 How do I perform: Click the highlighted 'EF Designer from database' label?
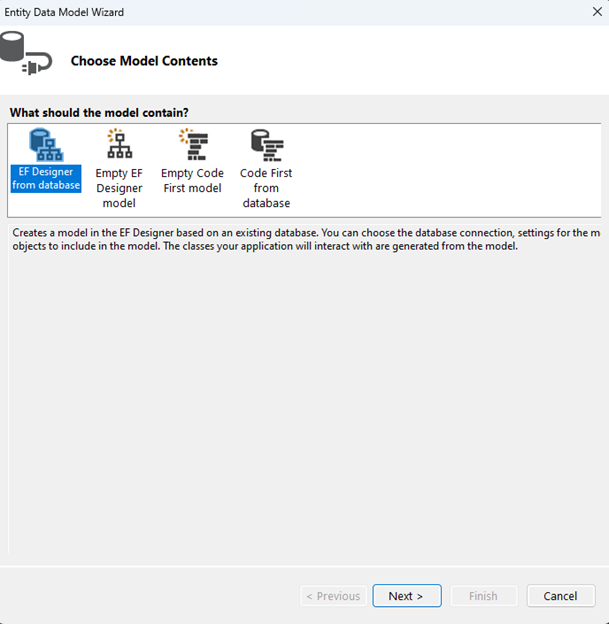(x=46, y=179)
